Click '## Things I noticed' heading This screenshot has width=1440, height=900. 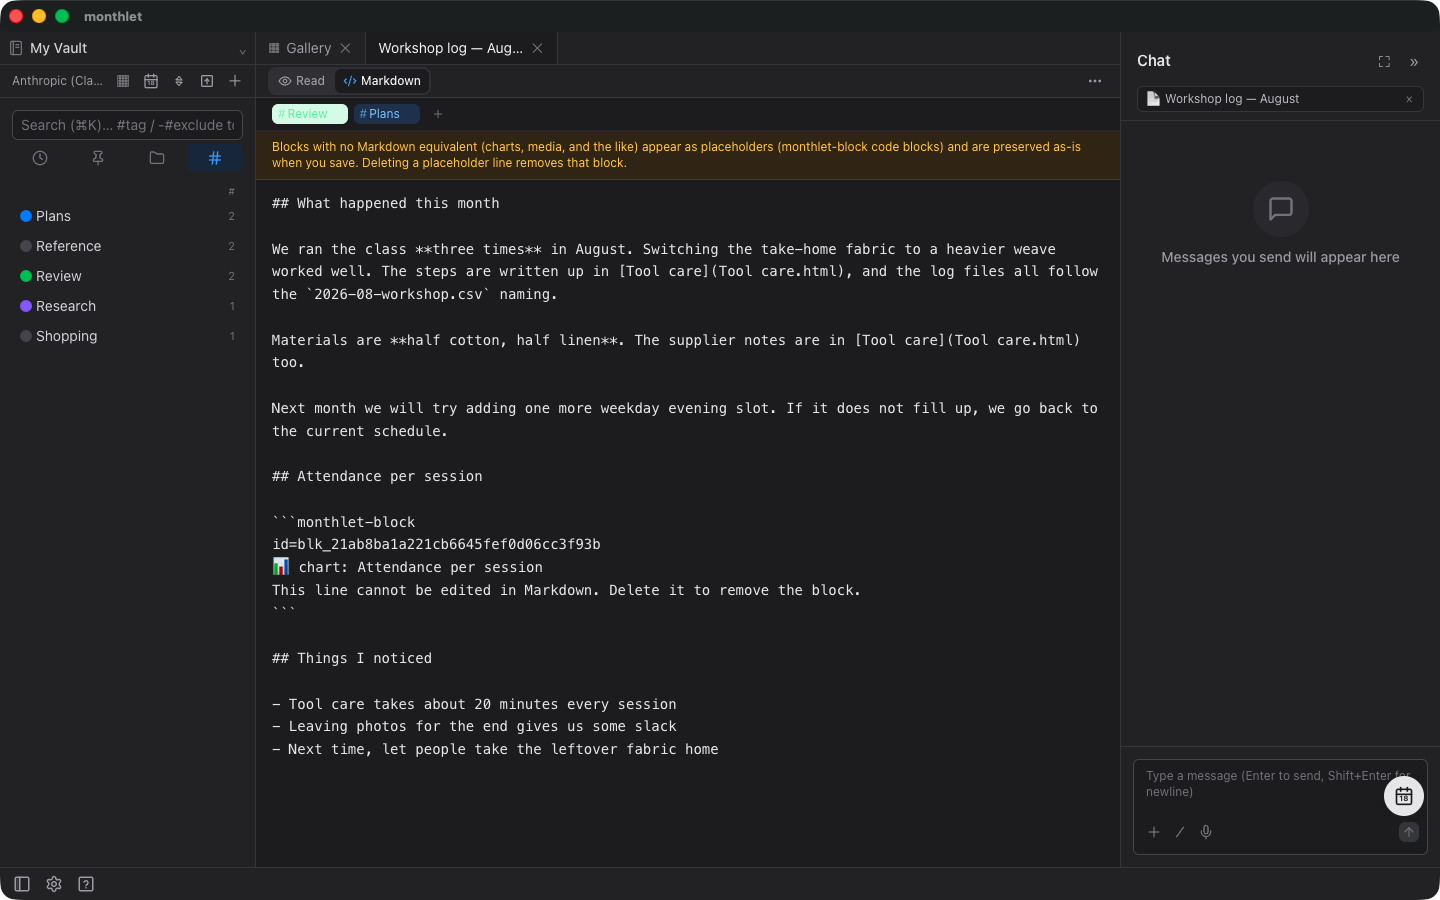click(352, 658)
